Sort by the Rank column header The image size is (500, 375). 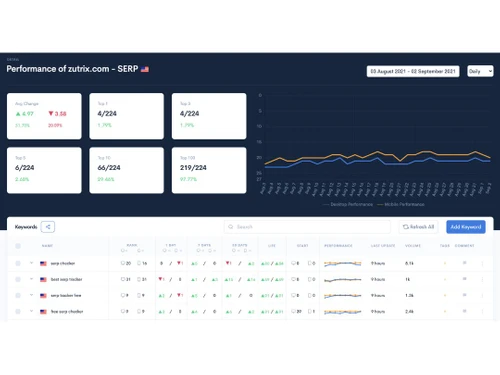click(x=132, y=245)
